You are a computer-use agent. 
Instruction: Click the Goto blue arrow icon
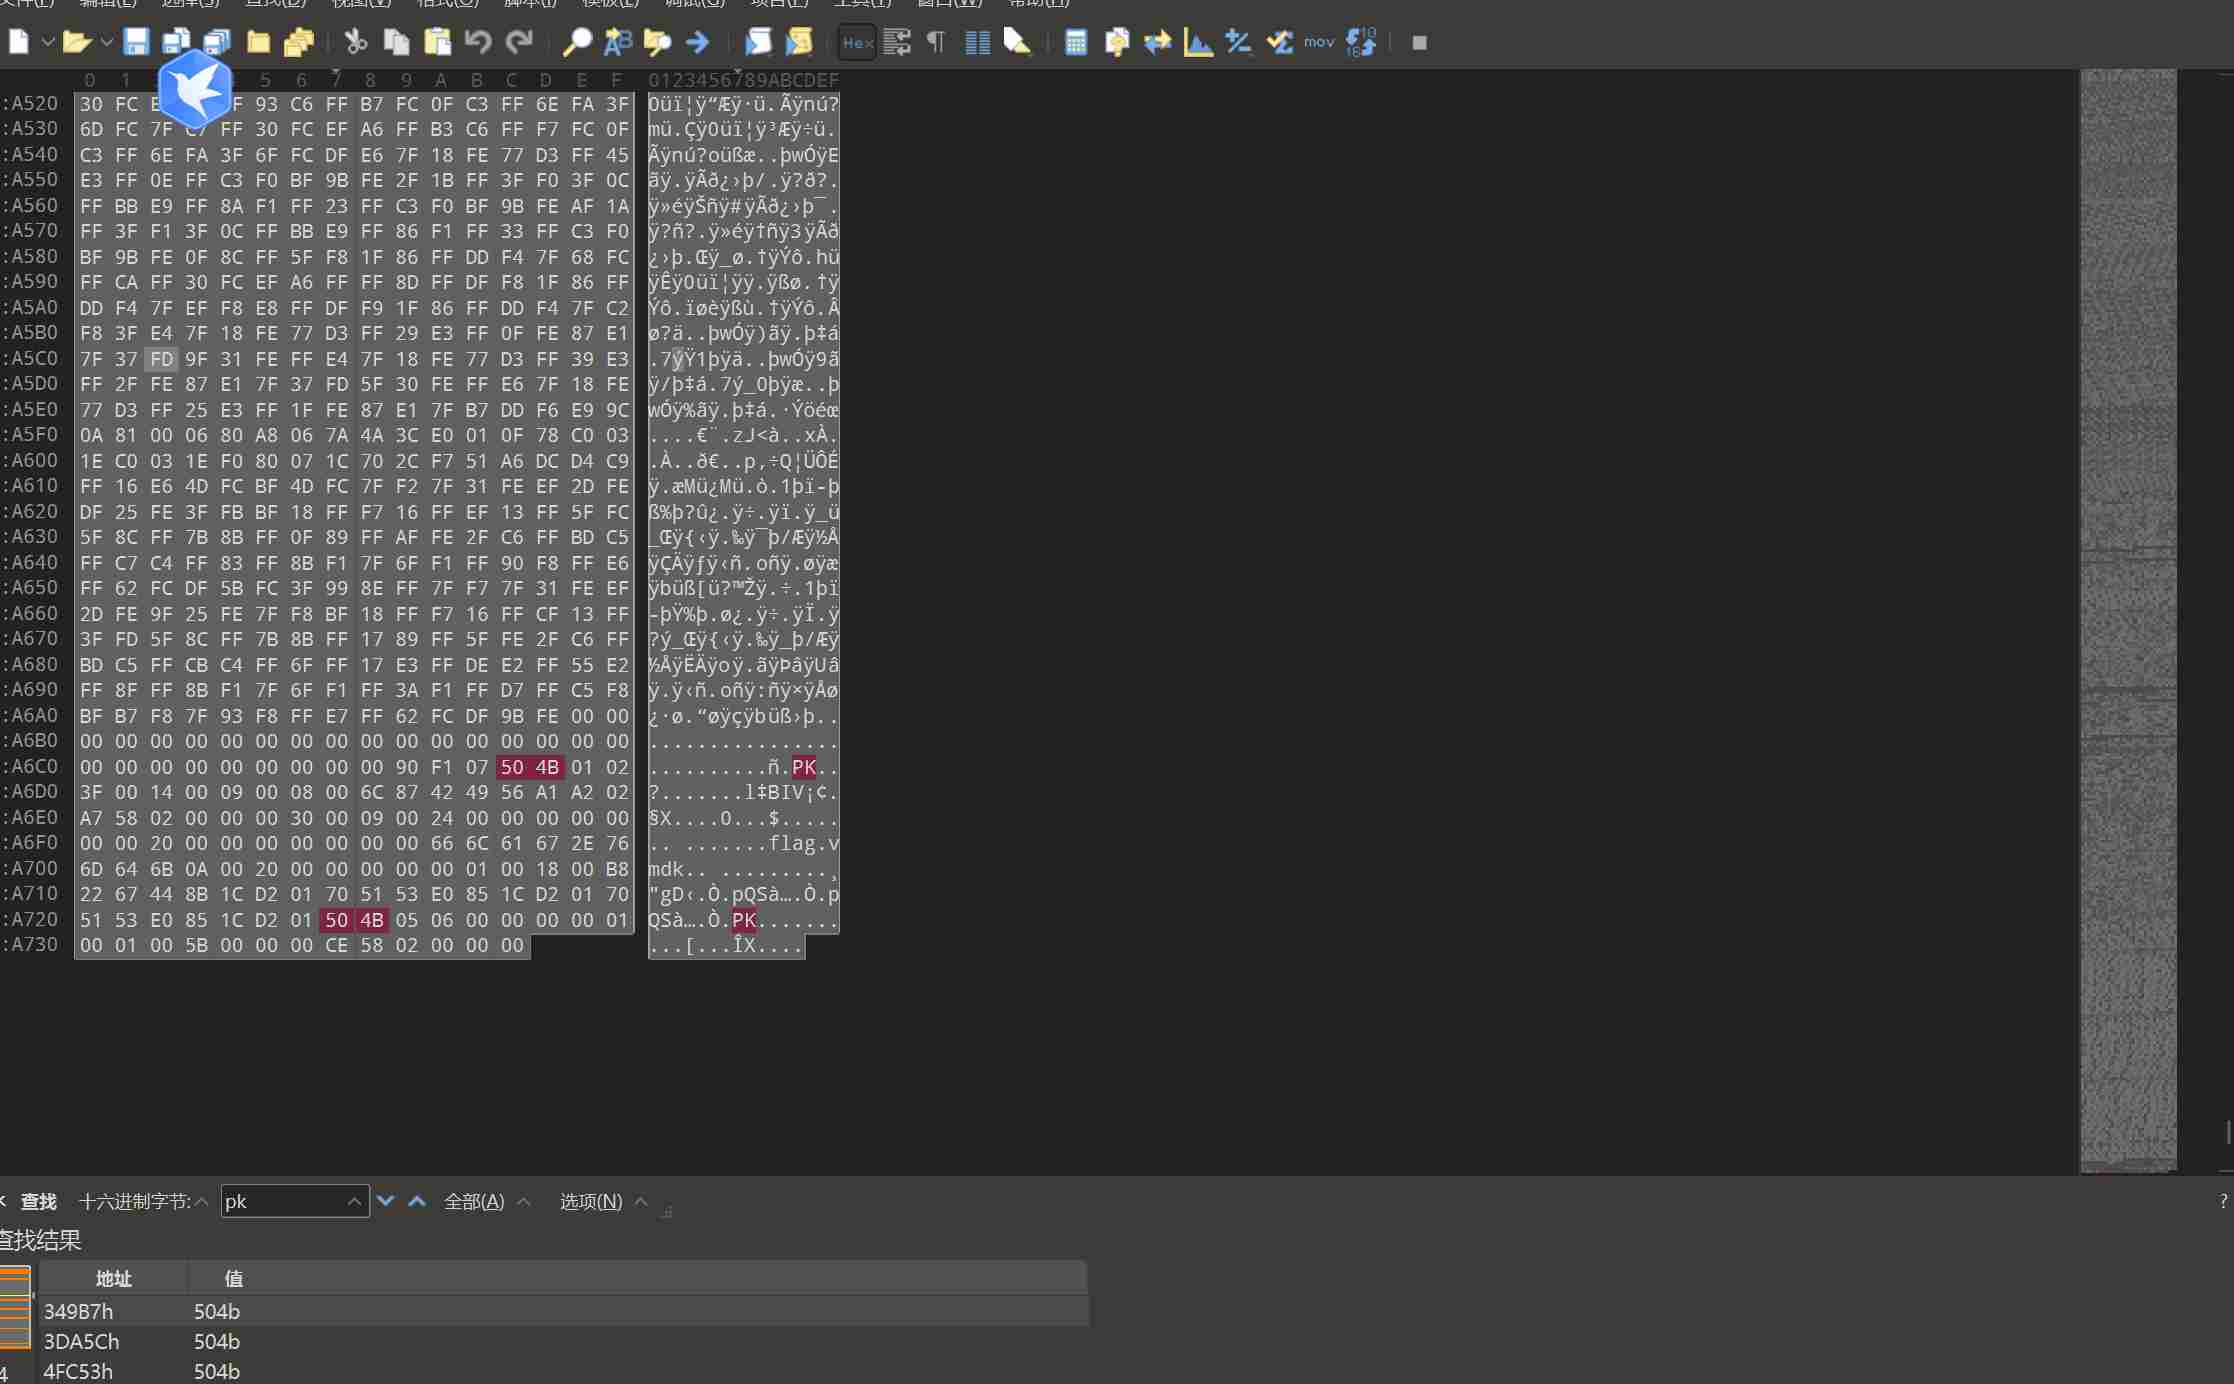[698, 42]
